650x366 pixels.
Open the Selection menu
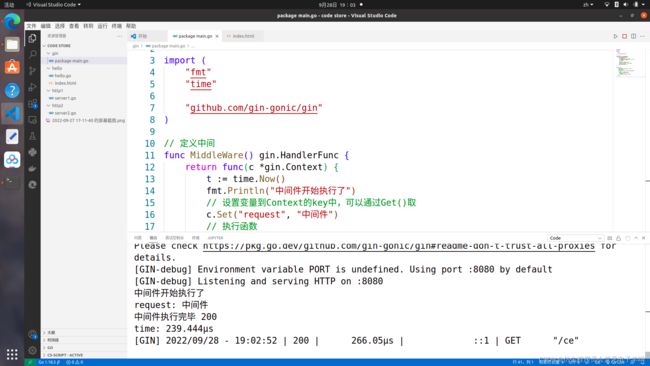coord(60,26)
